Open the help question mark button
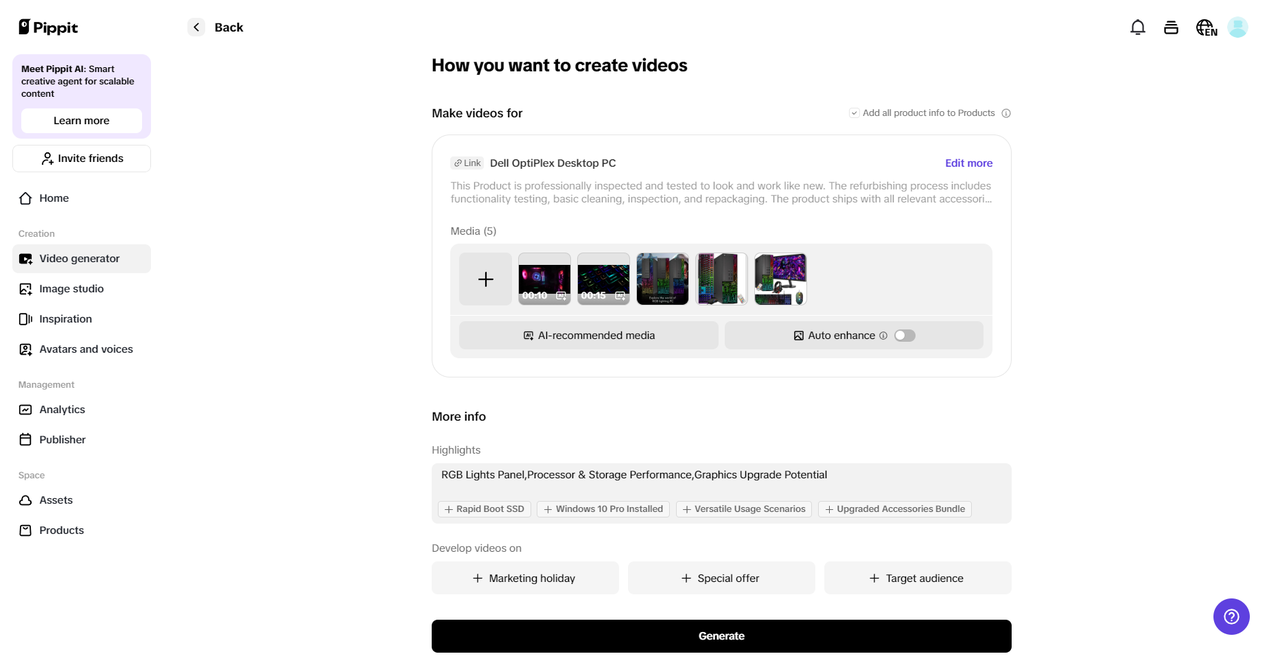This screenshot has width=1280, height=665. click(1231, 616)
